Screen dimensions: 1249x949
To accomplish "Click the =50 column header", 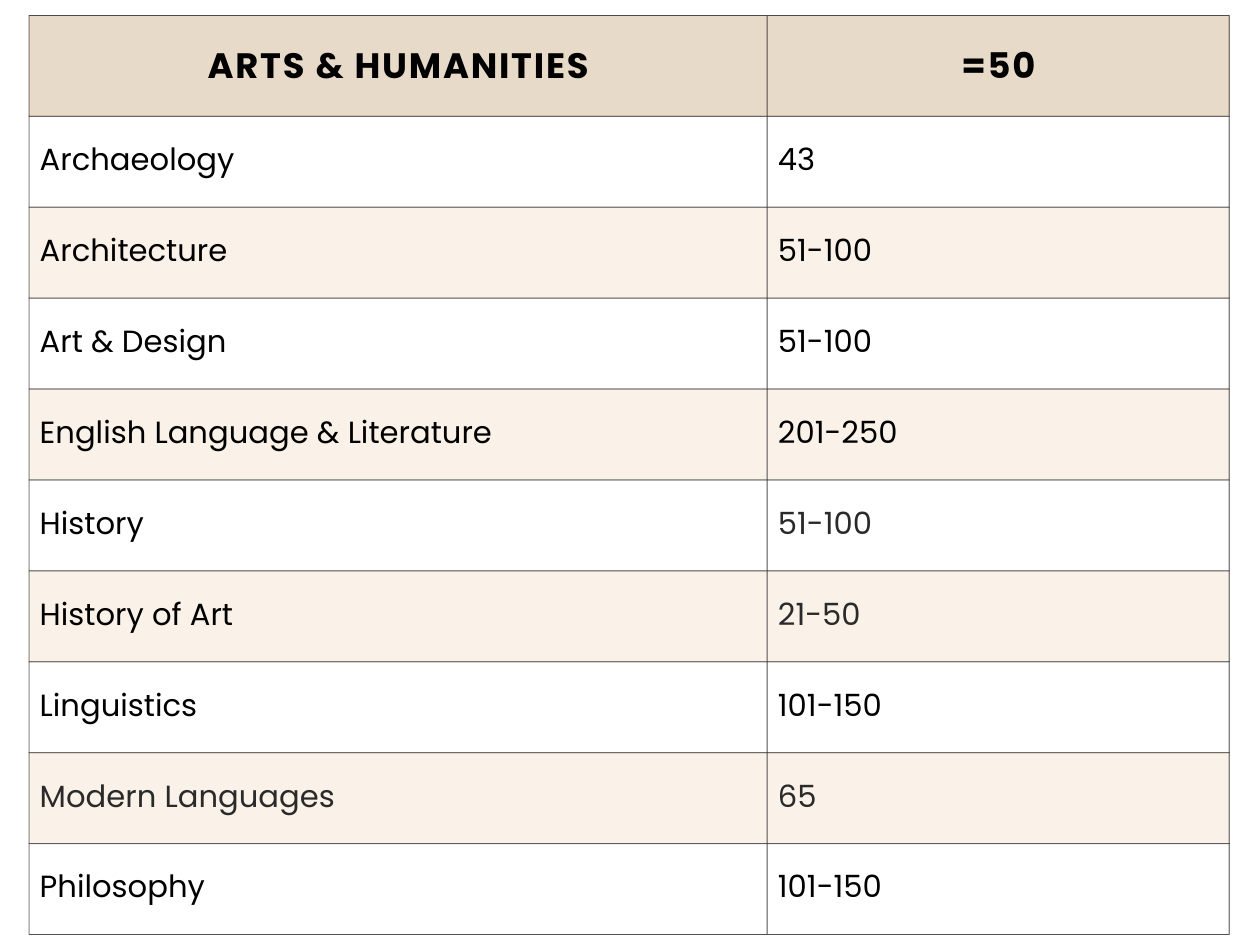I will tap(997, 66).
